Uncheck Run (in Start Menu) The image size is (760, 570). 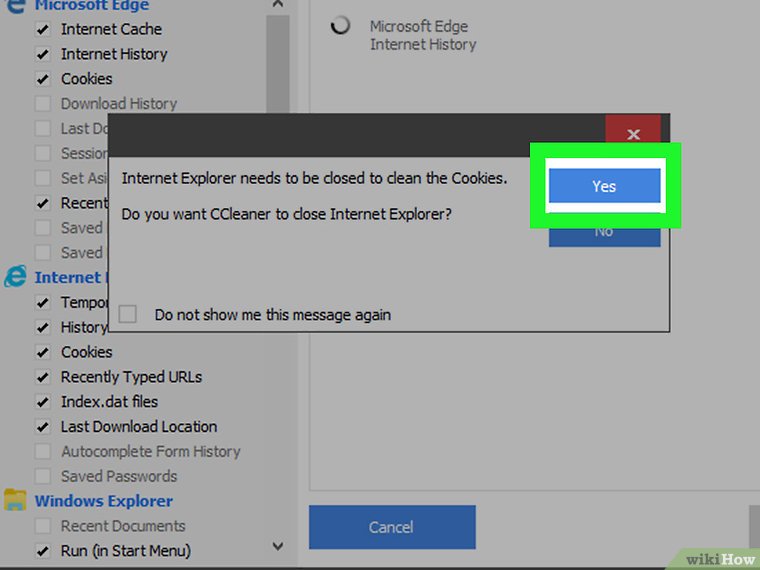tap(43, 551)
